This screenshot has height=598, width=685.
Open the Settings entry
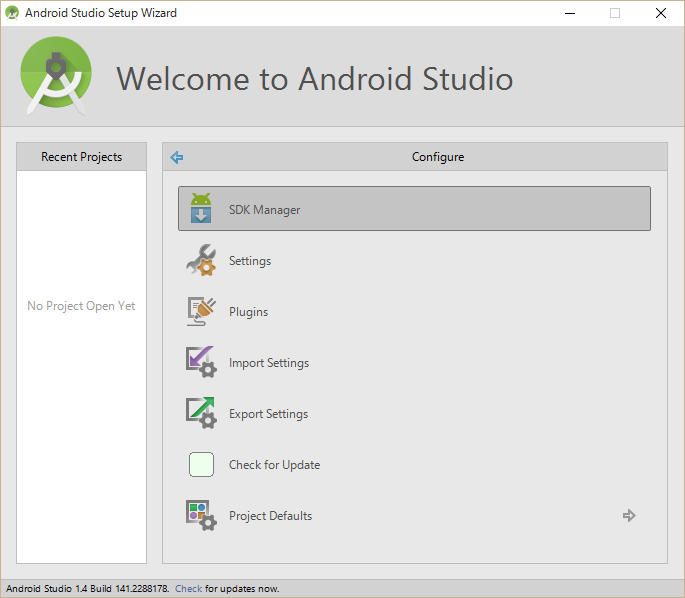click(x=414, y=260)
